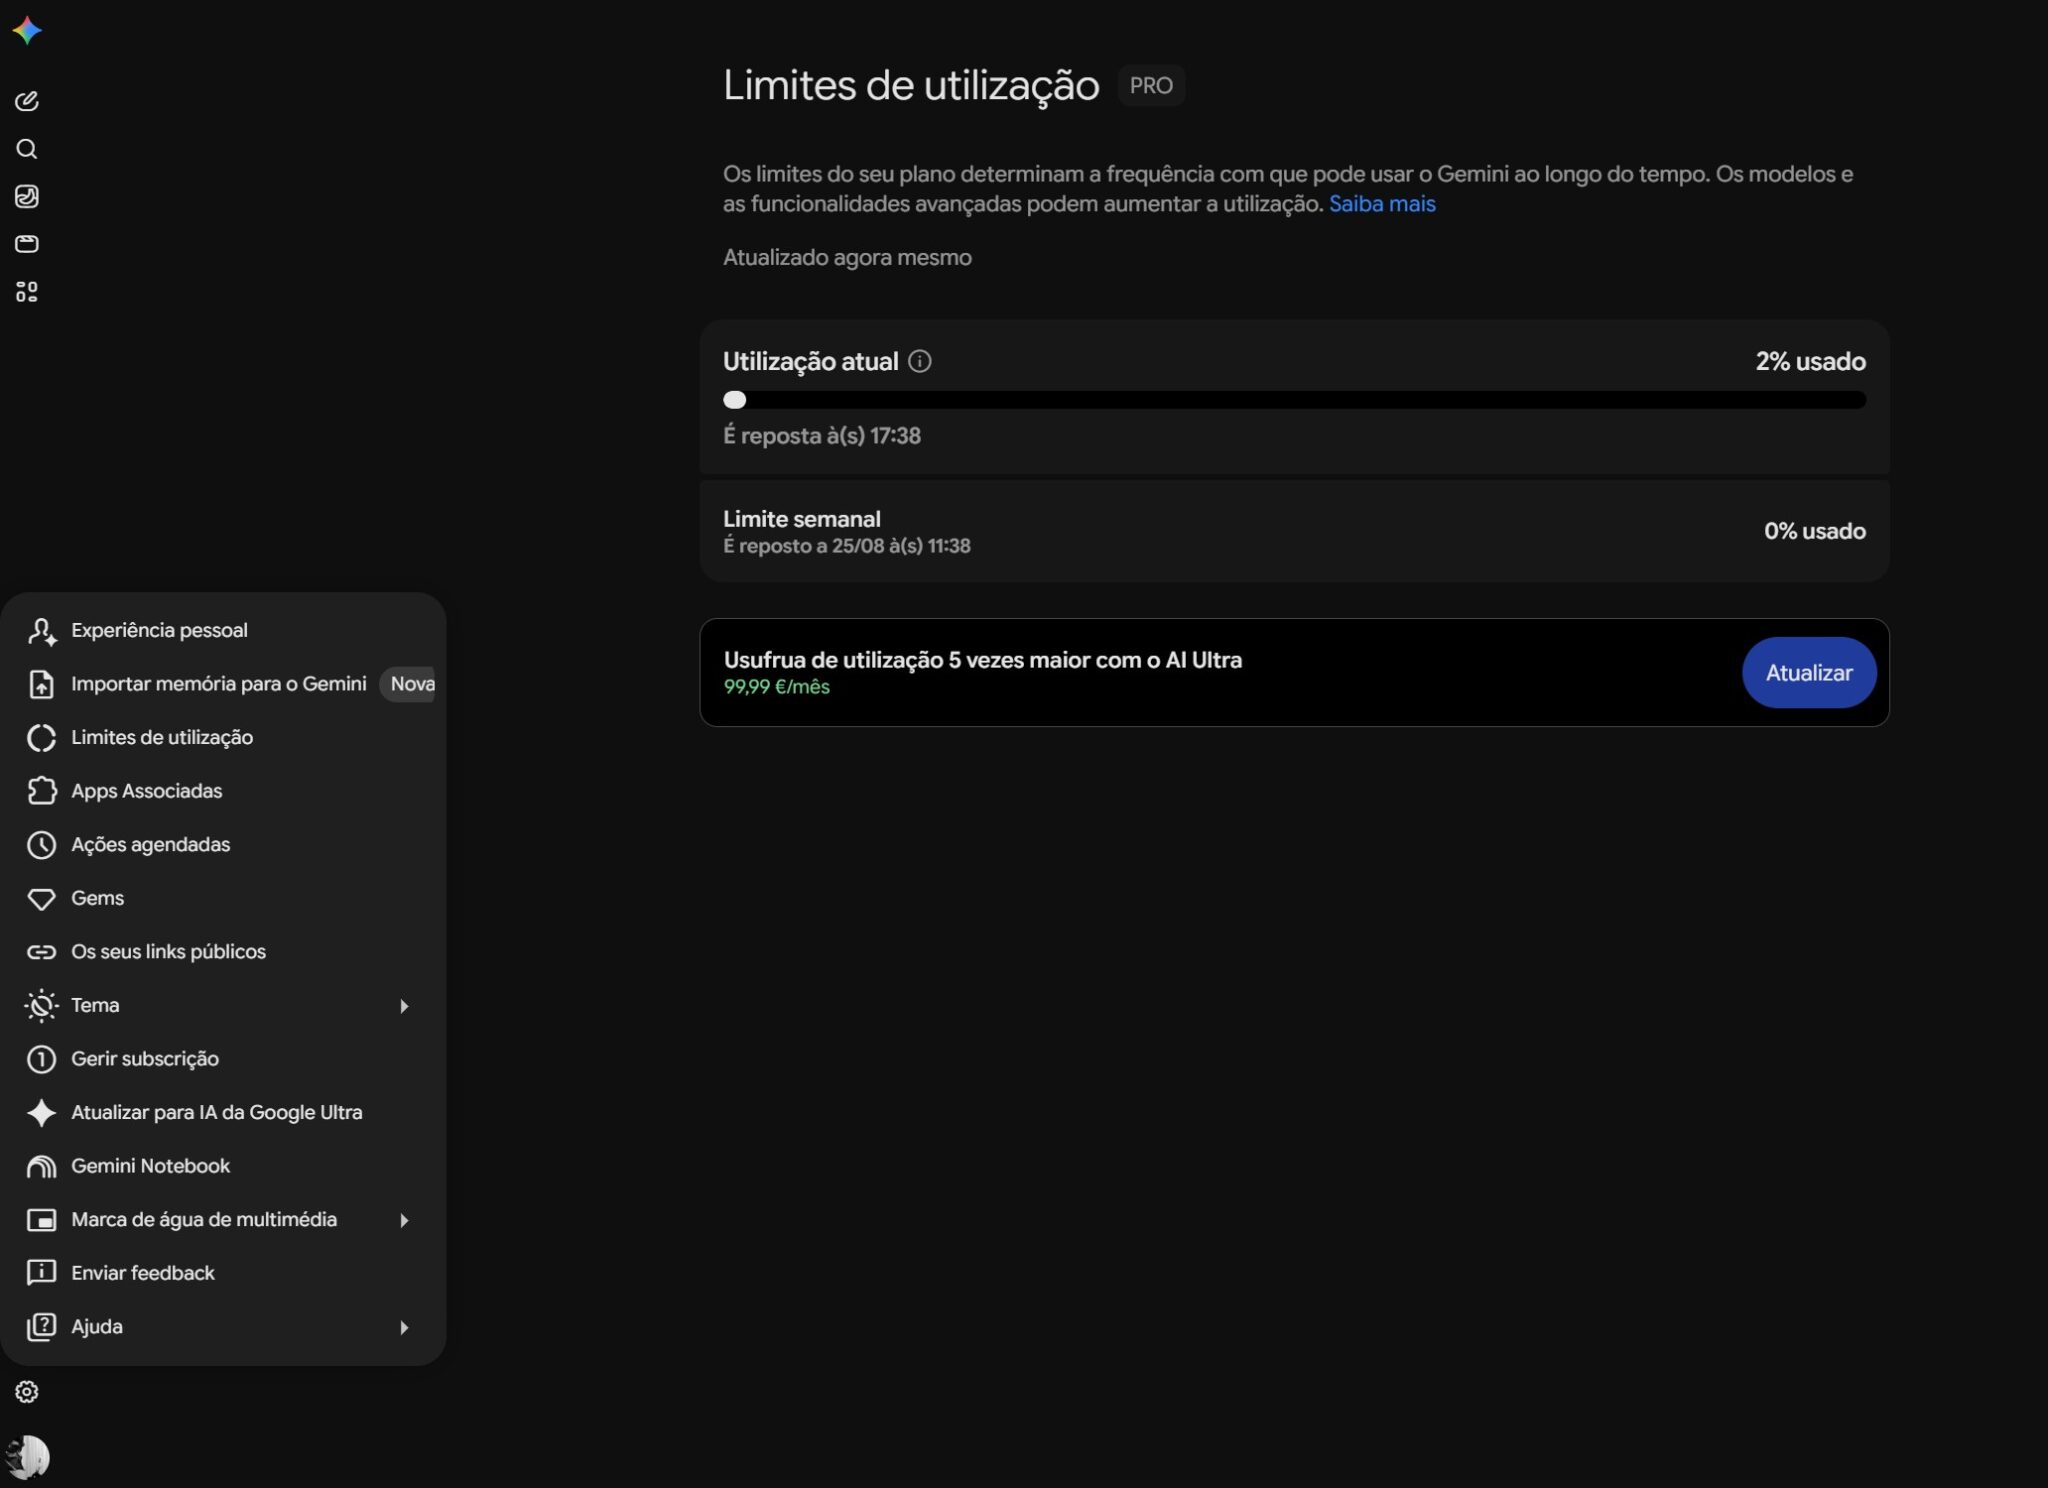Select Enviar feedback
This screenshot has height=1488, width=2048.
click(x=223, y=1273)
